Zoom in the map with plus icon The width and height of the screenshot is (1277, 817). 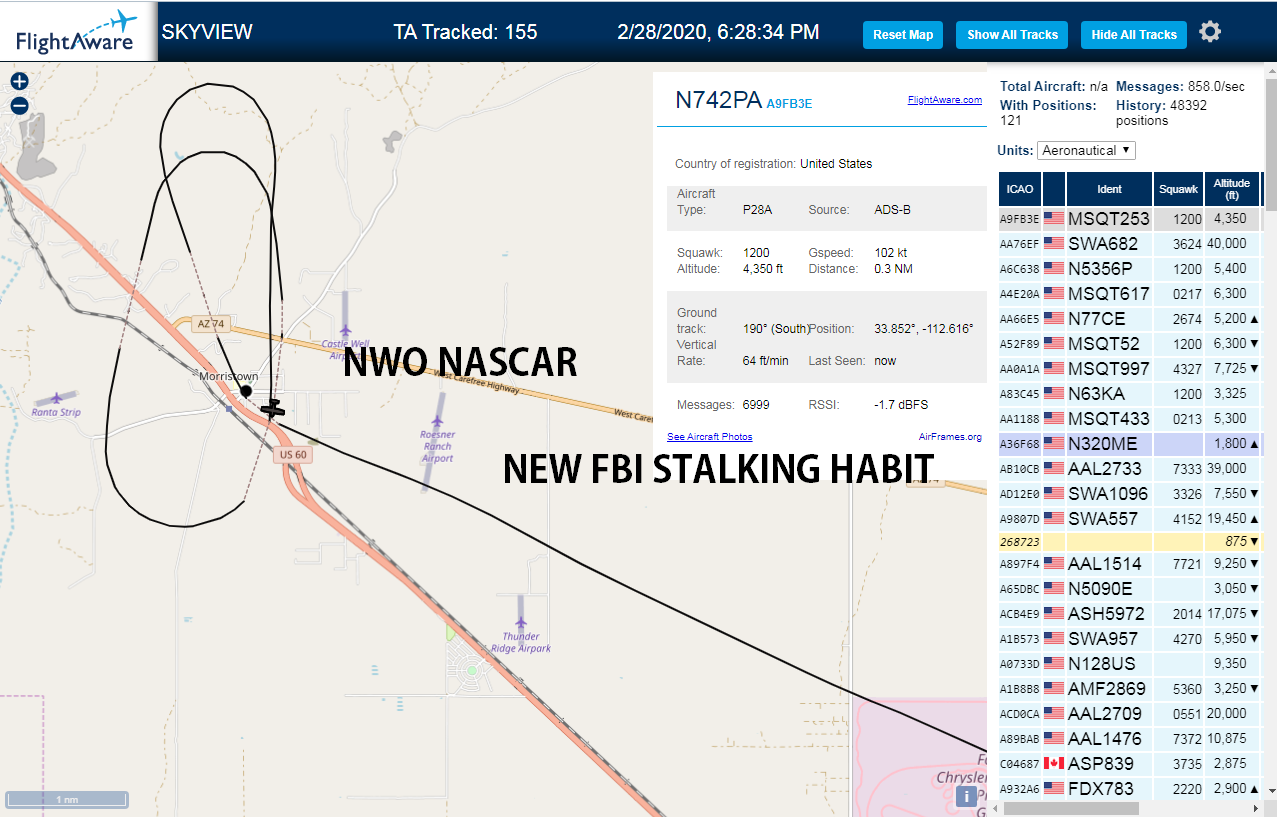pyautogui.click(x=19, y=82)
